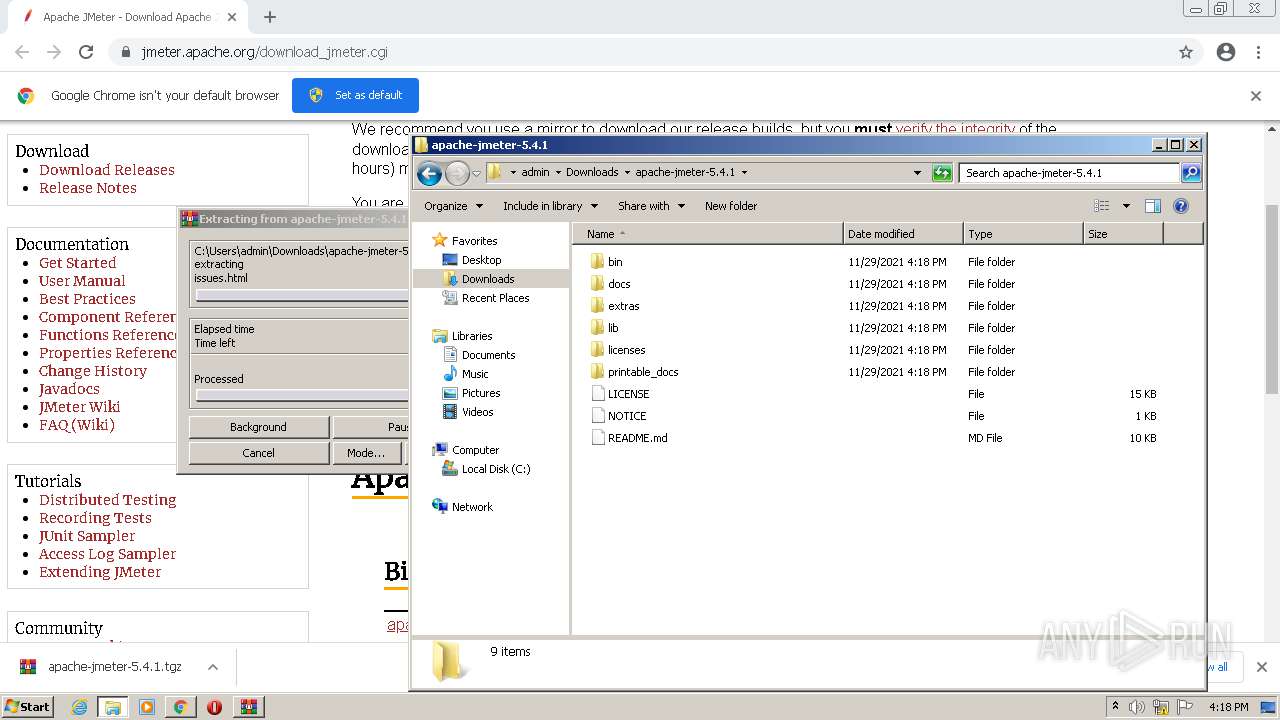Click the Change your view icon
1280x720 pixels.
coord(1101,206)
